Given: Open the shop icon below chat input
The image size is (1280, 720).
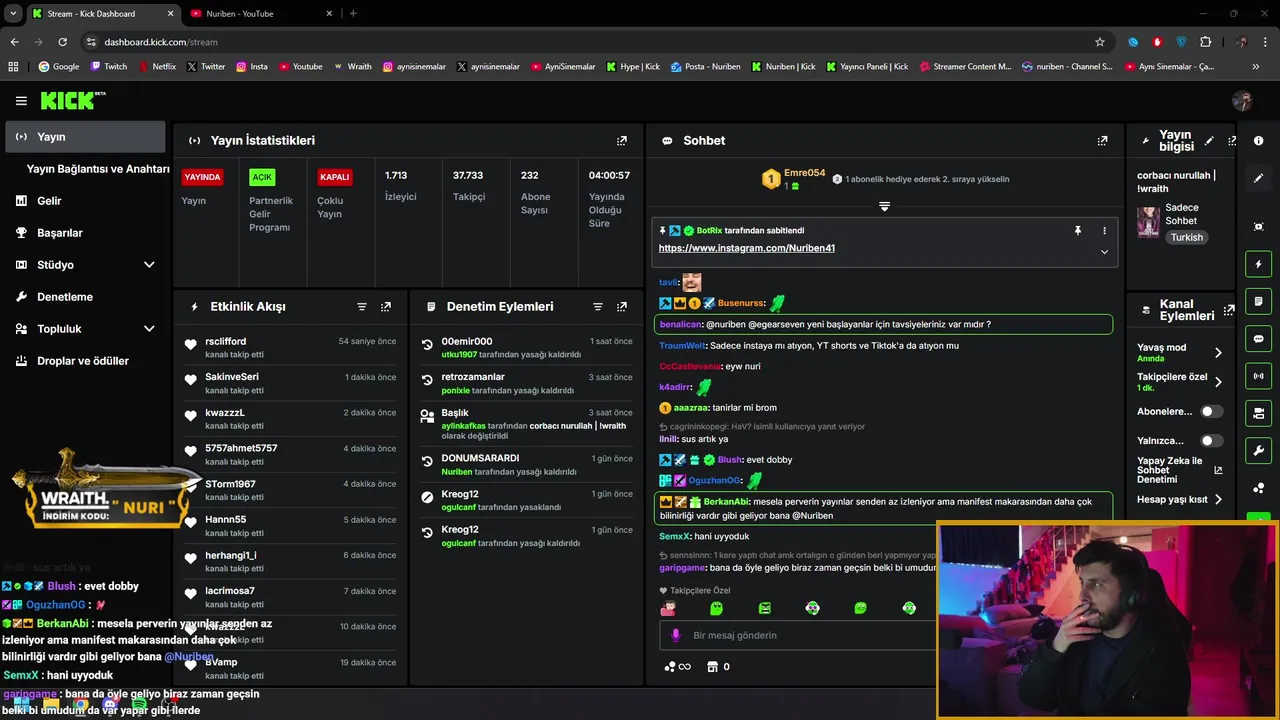Looking at the screenshot, I should [x=713, y=667].
